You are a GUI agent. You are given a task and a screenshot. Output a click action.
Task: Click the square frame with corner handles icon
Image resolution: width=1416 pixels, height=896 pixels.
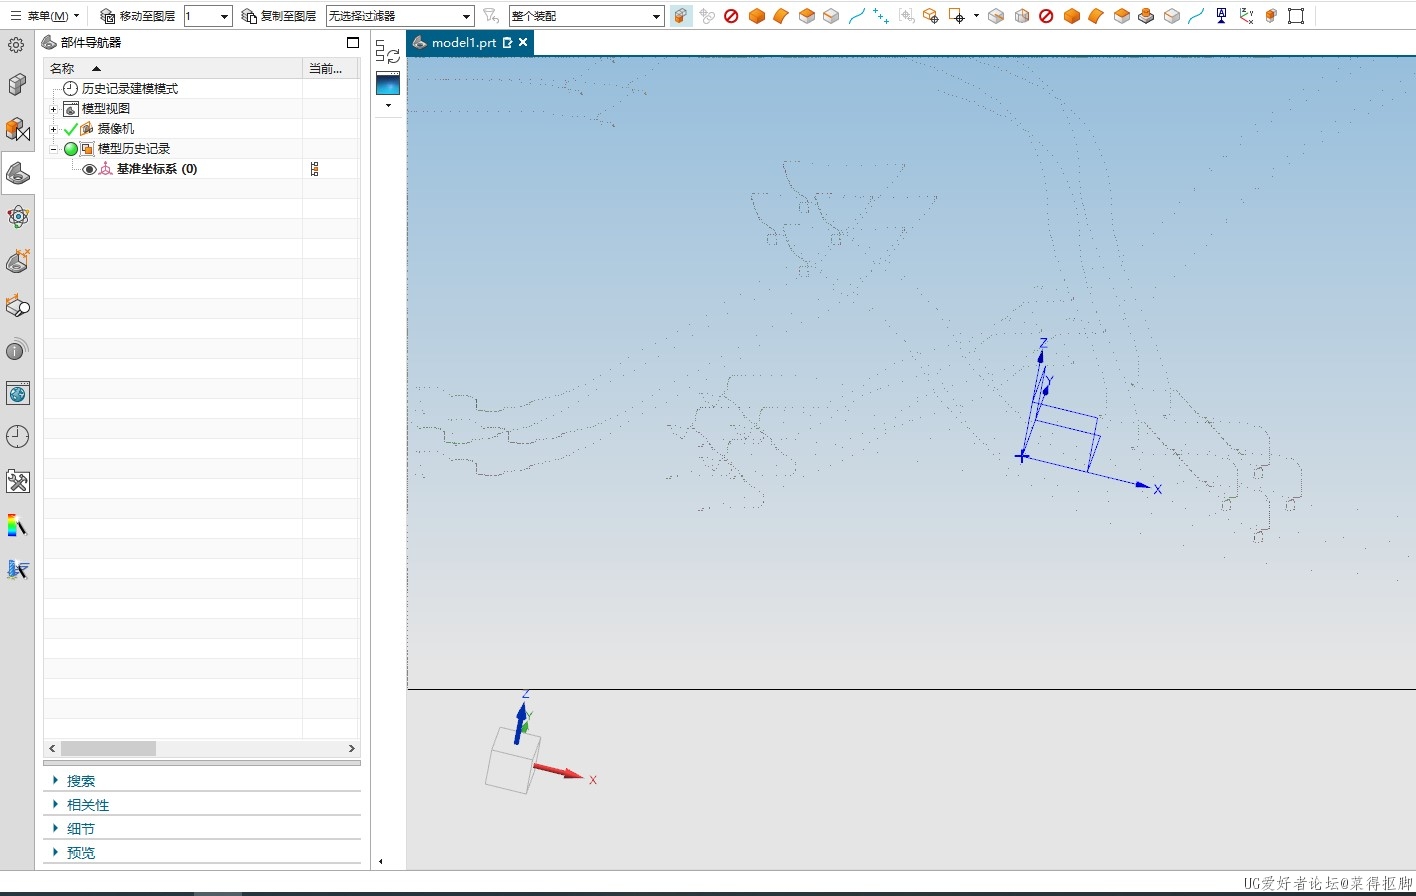coord(1296,16)
